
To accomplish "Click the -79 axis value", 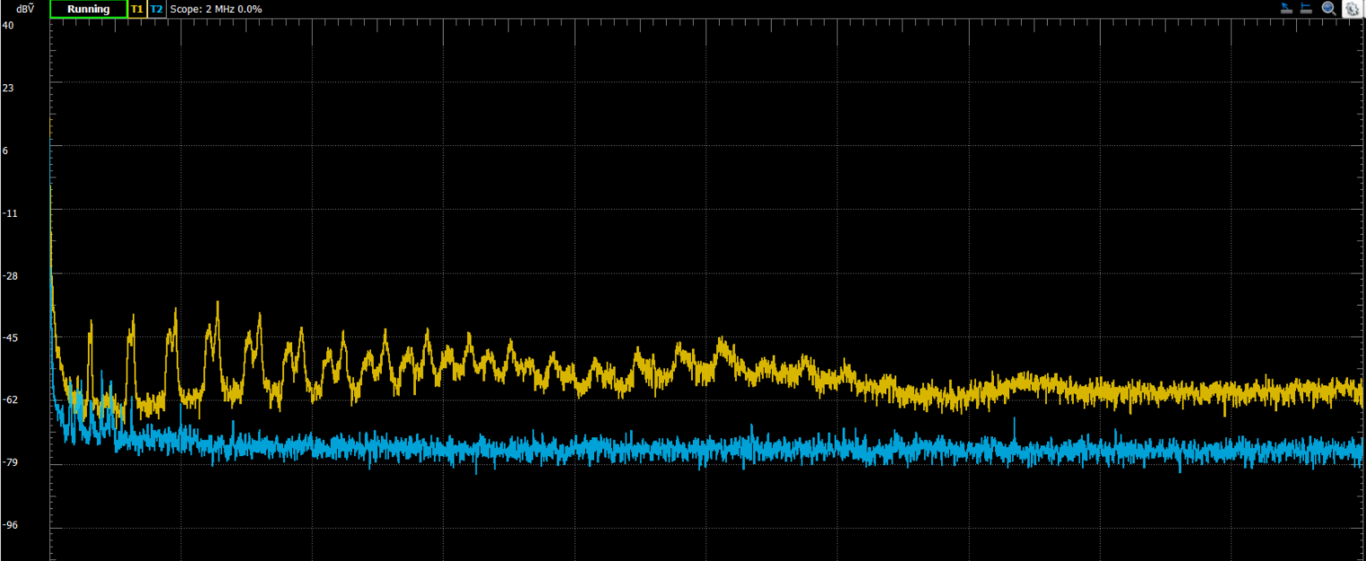I will pos(9,463).
